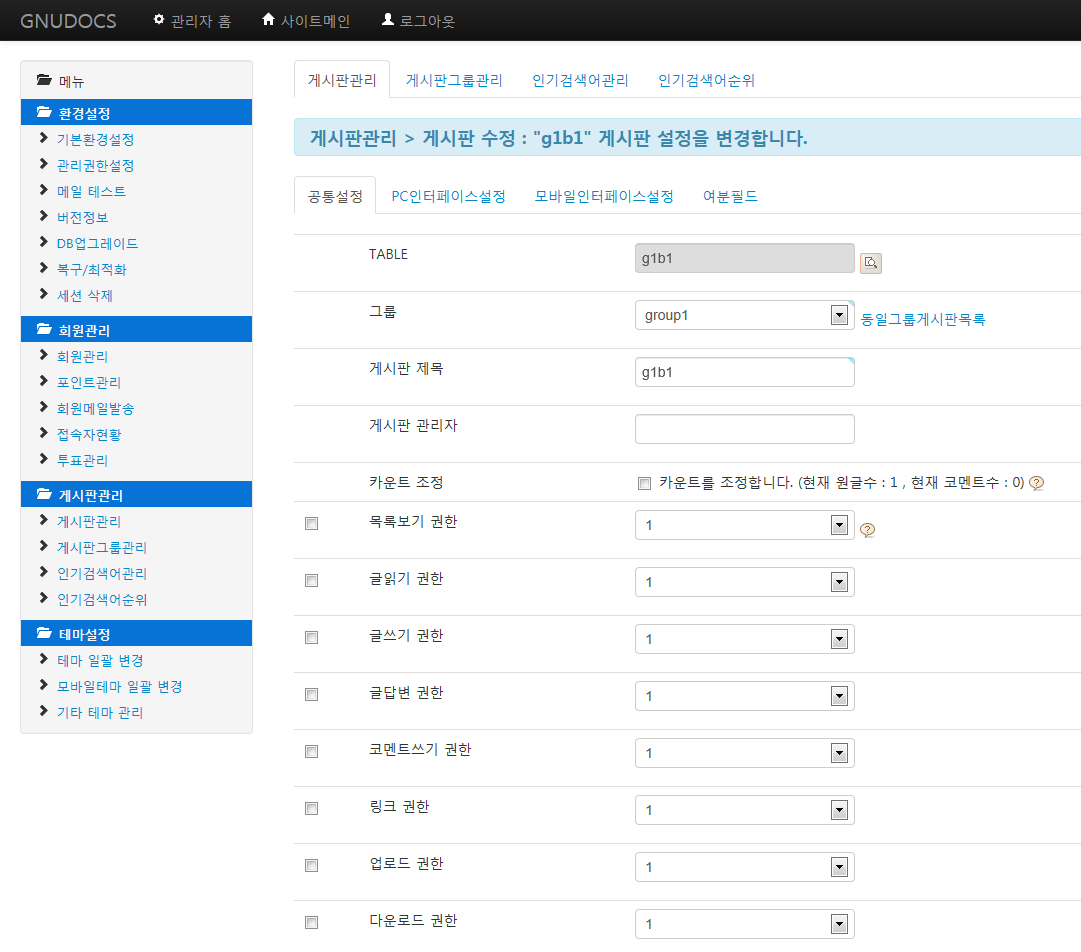Expand the 다운로드 권한 dropdown
This screenshot has width=1081, height=952.
coord(744,924)
